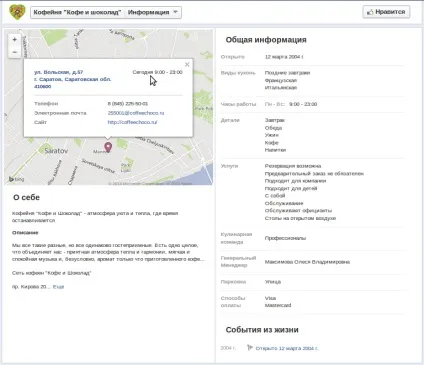
Task: Click the Mastercard payment method
Action: (x=278, y=305)
